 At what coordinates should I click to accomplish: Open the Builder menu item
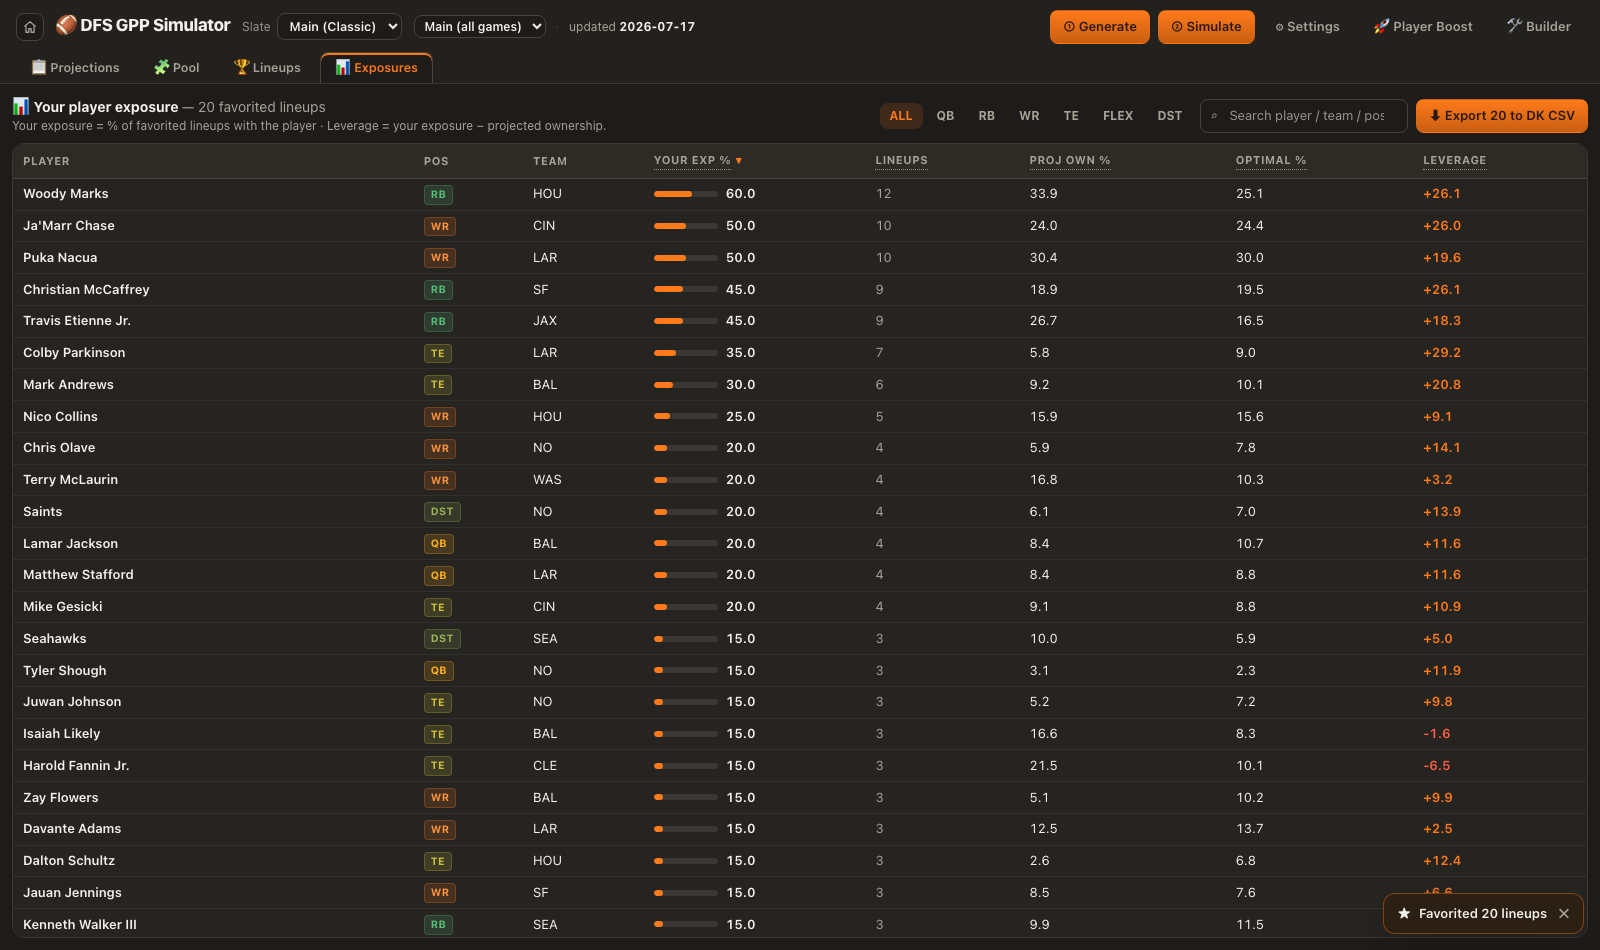tap(1539, 27)
